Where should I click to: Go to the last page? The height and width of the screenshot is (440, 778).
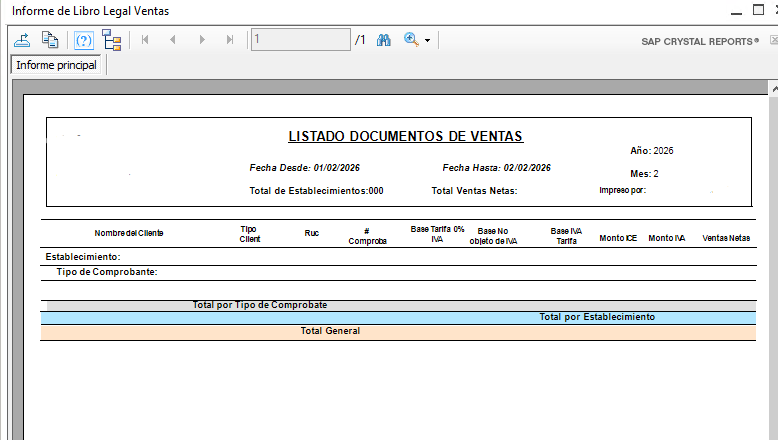[230, 40]
